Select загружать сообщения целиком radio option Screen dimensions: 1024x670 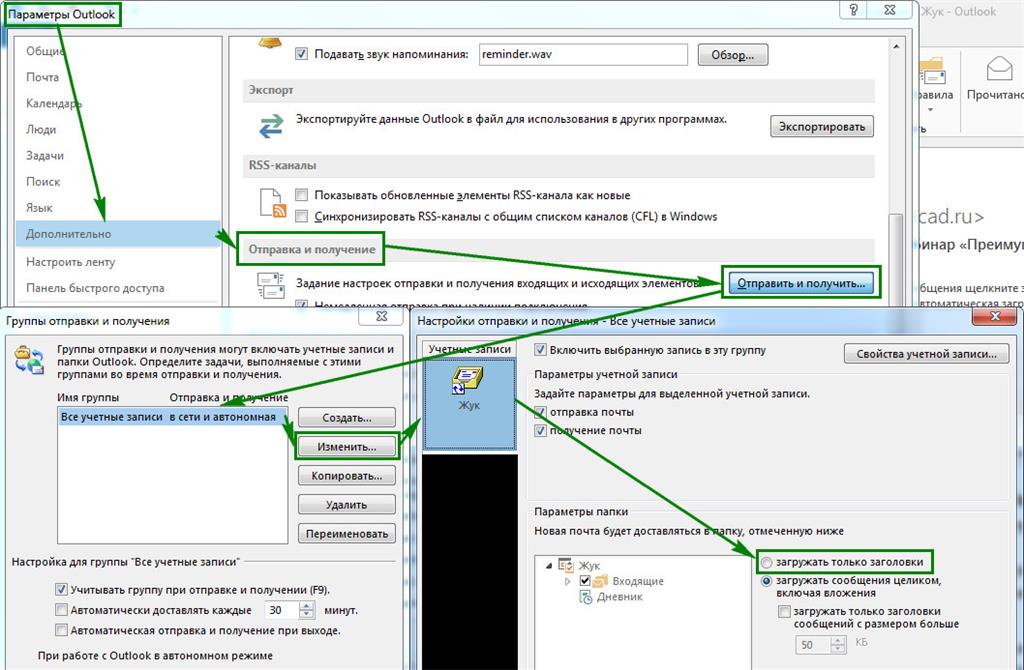pos(767,581)
